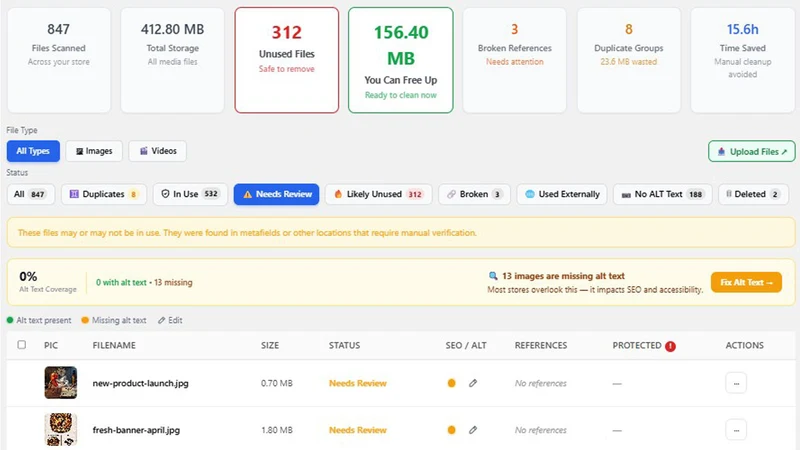Viewport: 800px width, 450px height.
Task: Click the Total Storage 412.80 MB card
Action: tap(172, 60)
